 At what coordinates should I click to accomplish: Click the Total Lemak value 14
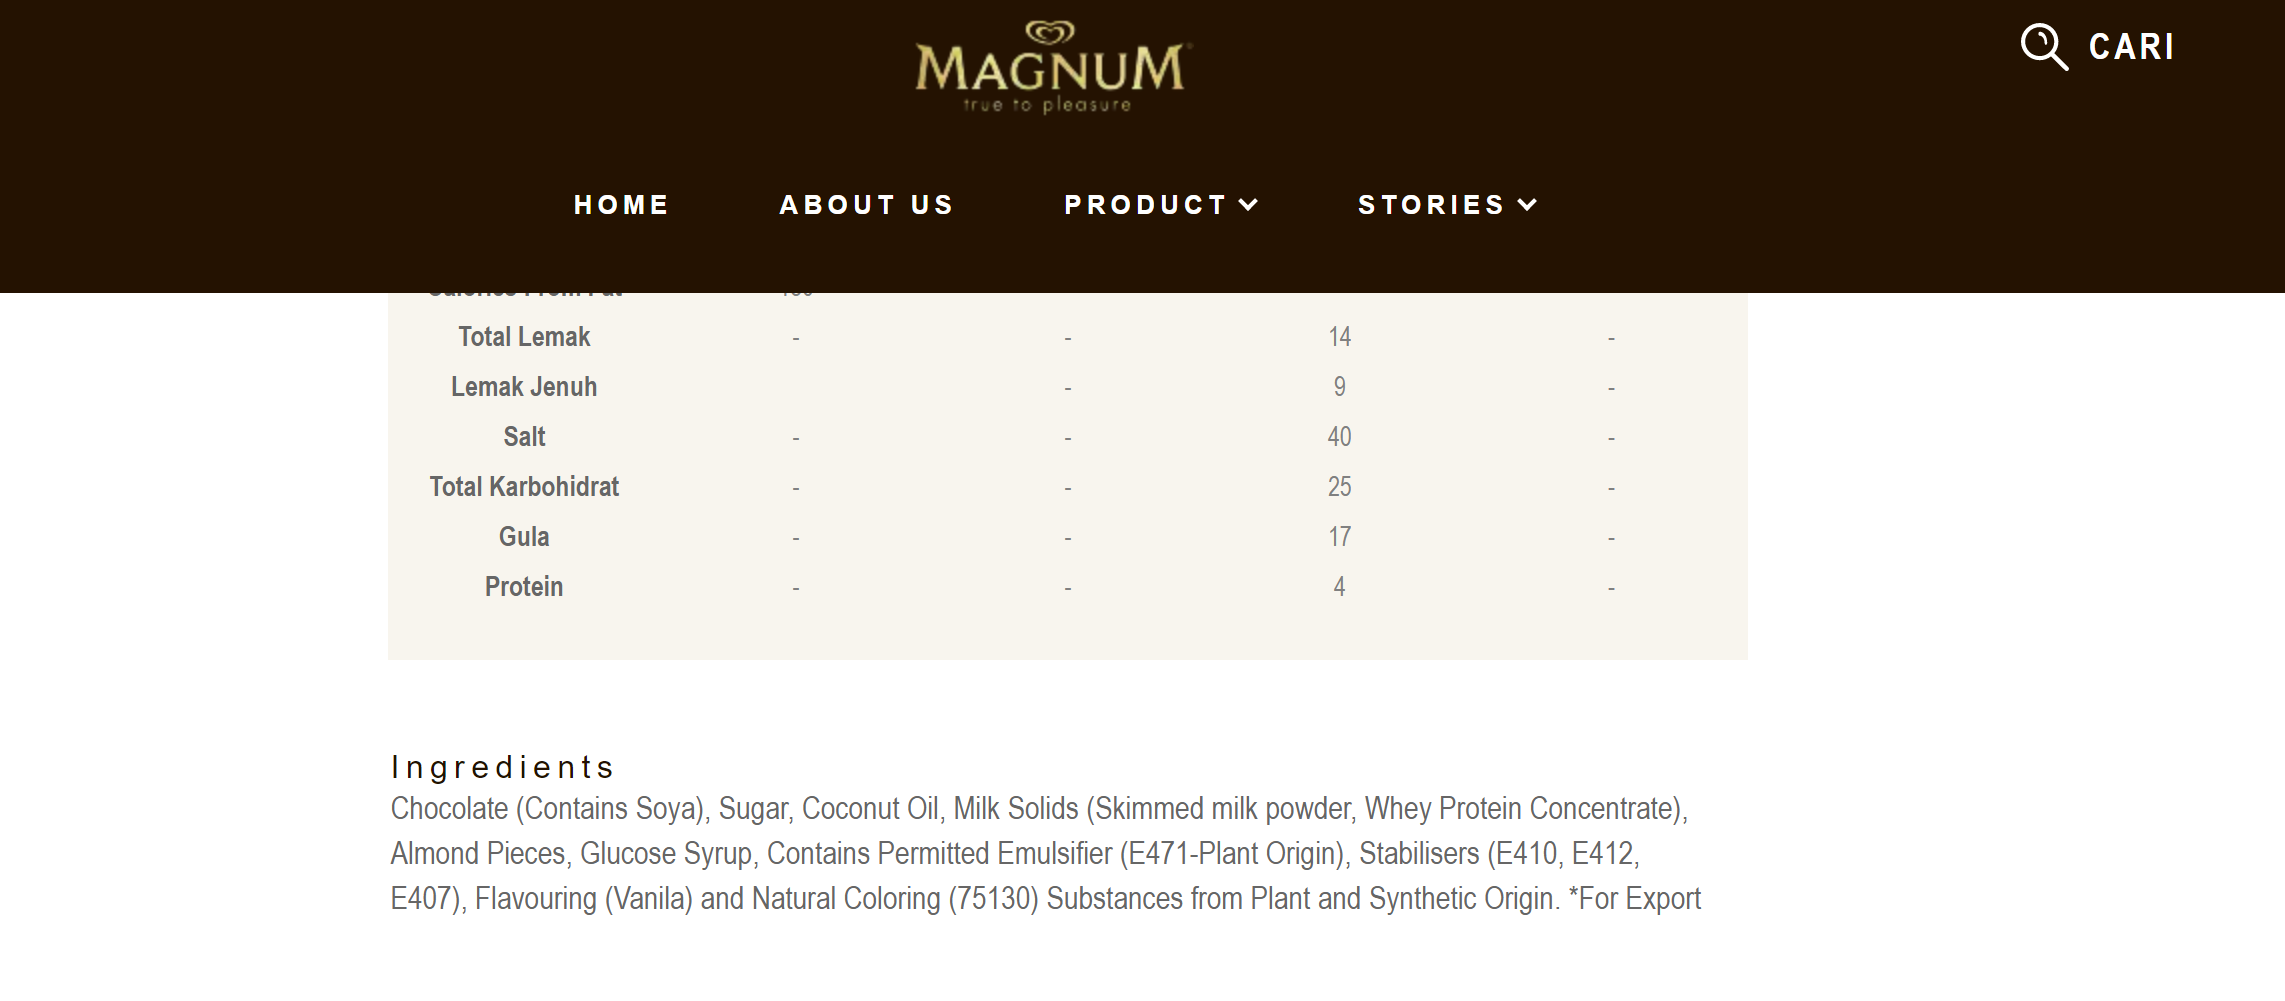[x=1340, y=337]
